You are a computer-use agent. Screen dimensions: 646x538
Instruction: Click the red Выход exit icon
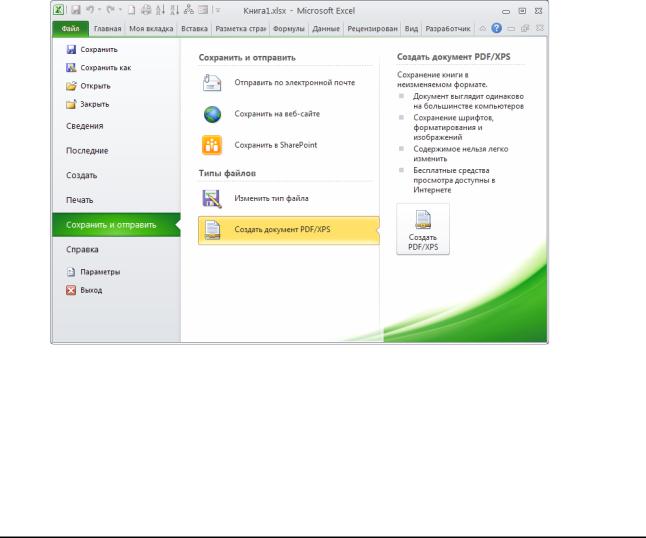tap(71, 290)
